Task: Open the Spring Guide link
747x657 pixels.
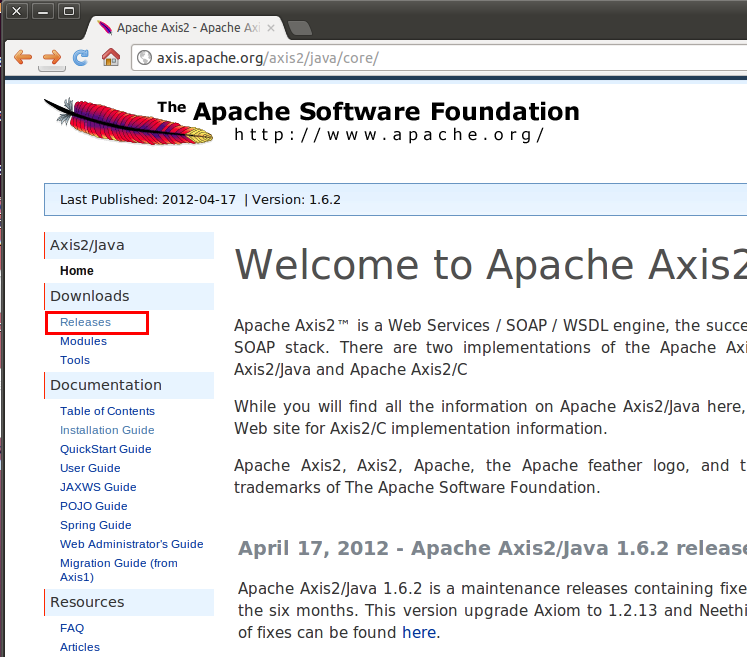Action: [x=96, y=526]
